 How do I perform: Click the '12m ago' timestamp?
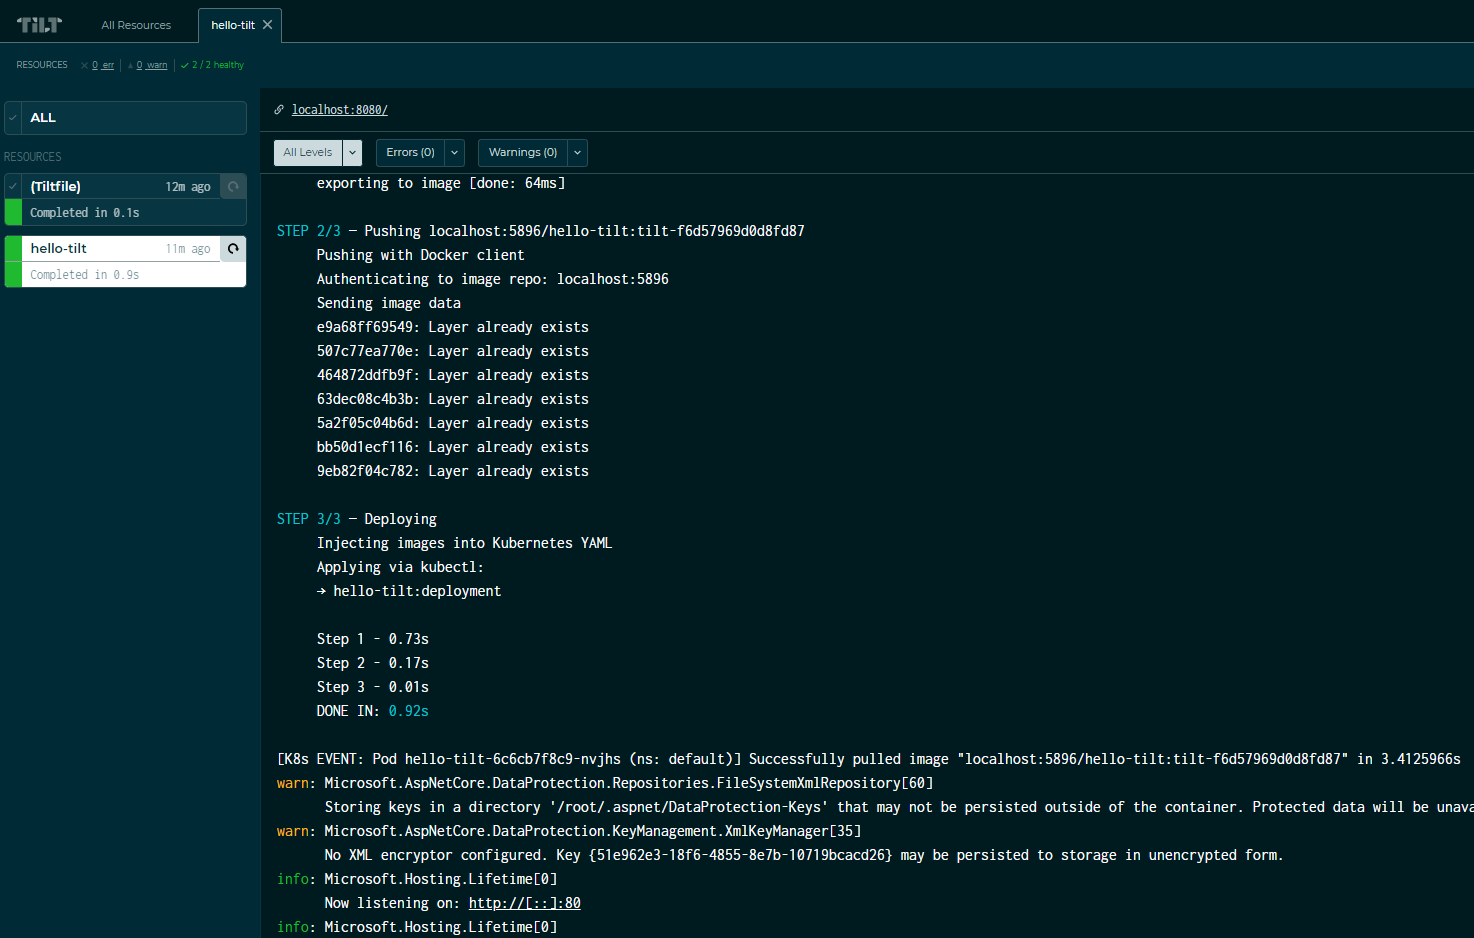click(x=188, y=187)
